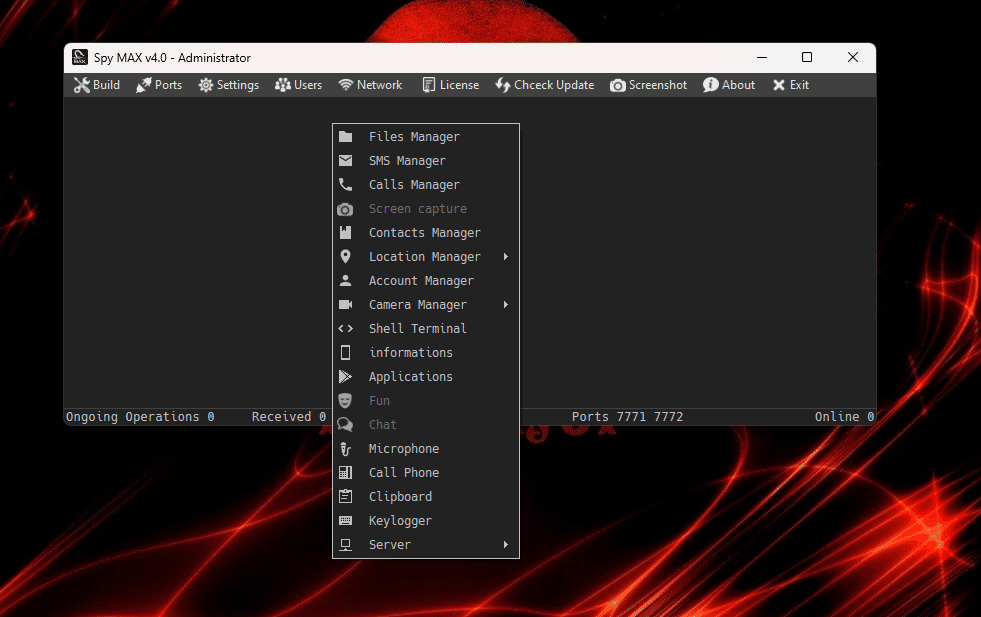Click the Clipboard icon in the context menu
The height and width of the screenshot is (617, 981).
(x=345, y=497)
